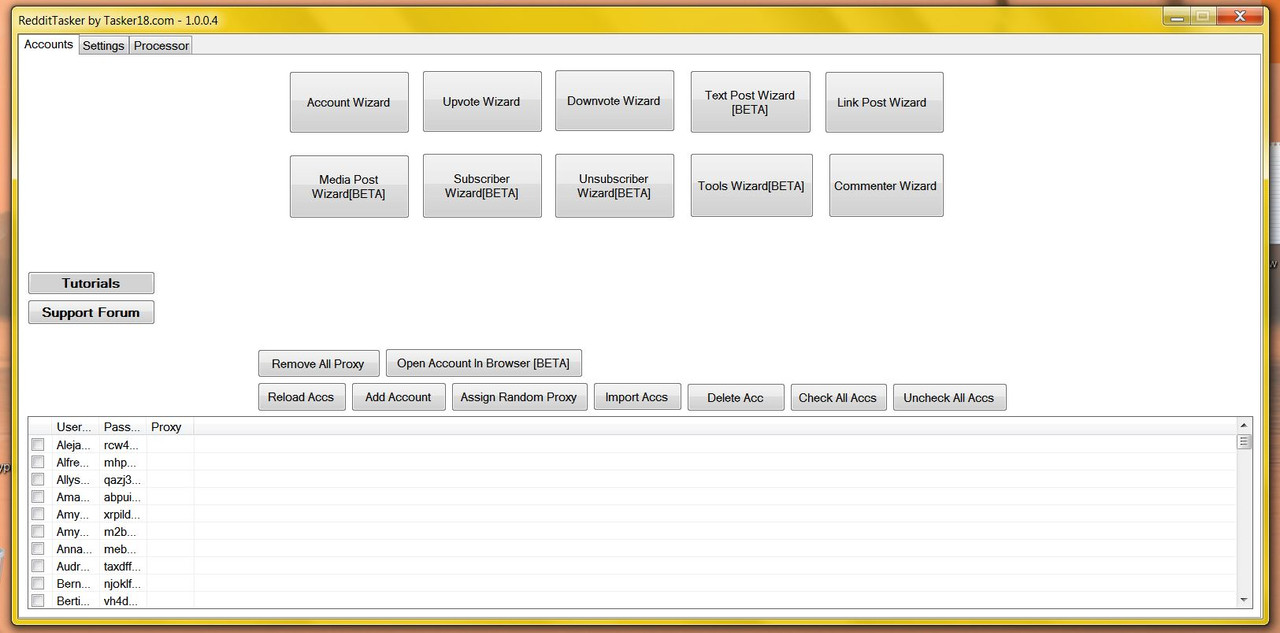The height and width of the screenshot is (633, 1280).
Task: Select the username cell 'Aleja...'
Action: [74, 445]
